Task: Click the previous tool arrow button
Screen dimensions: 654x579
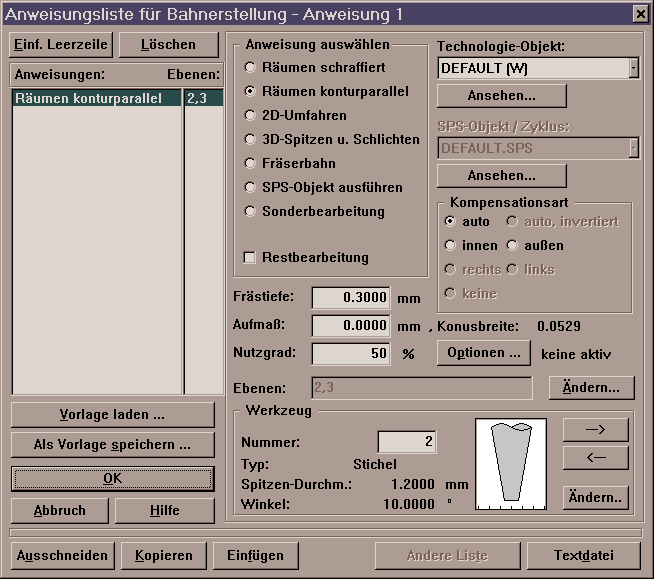Action: [595, 458]
